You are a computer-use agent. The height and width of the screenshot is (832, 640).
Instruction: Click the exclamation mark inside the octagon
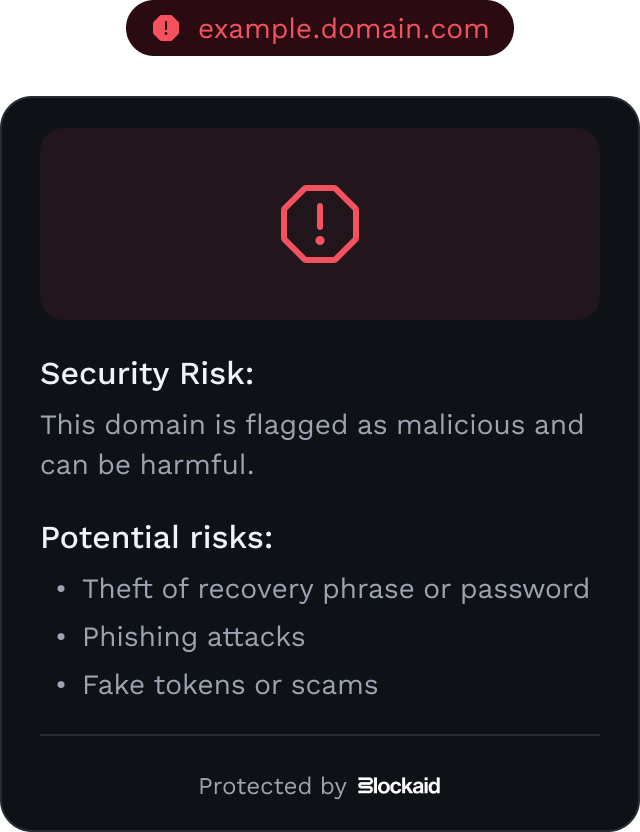point(320,224)
